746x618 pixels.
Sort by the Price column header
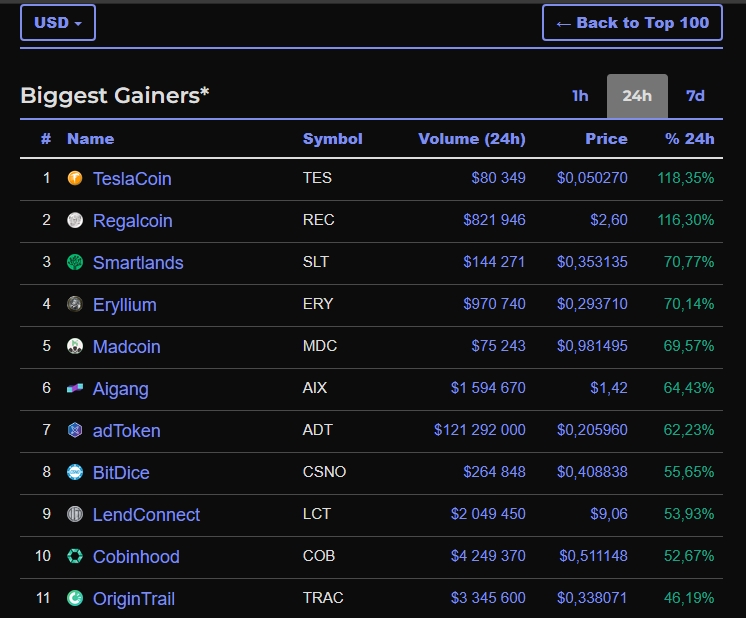pos(606,139)
